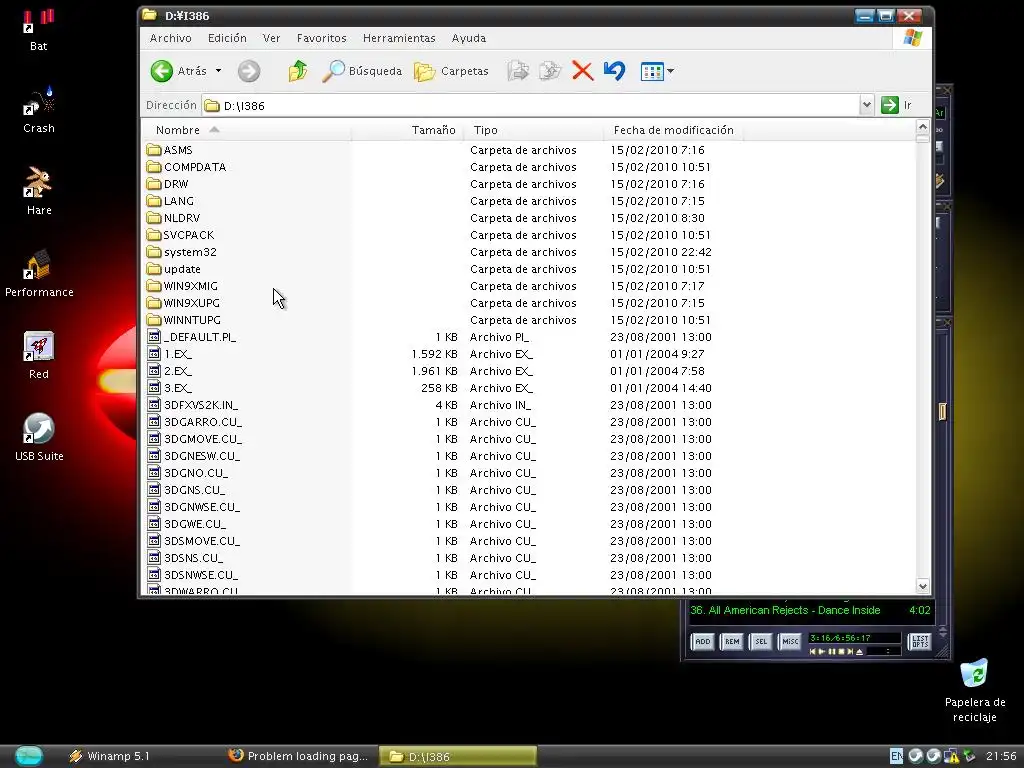Image resolution: width=1024 pixels, height=768 pixels.
Task: Click the blue Undo arrow icon
Action: [x=615, y=71]
